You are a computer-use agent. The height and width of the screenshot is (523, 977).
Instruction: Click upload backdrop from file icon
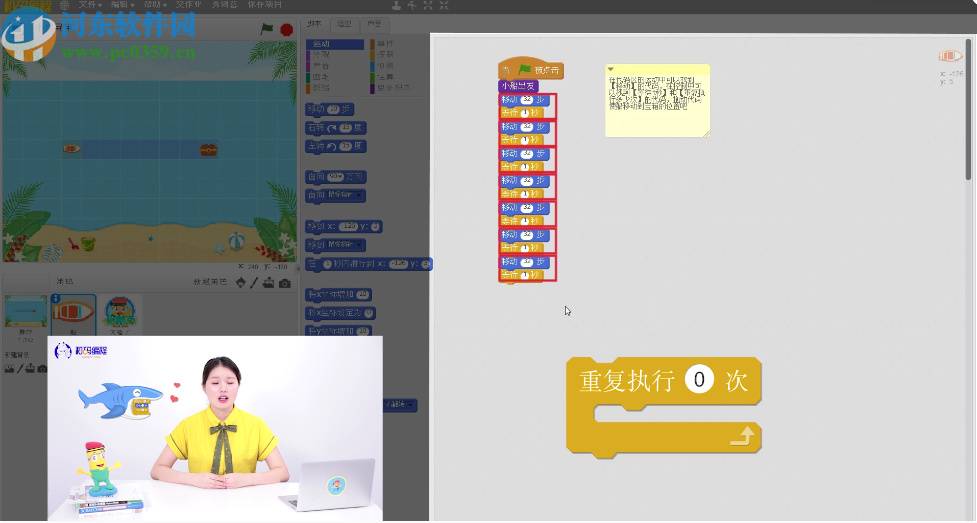pyautogui.click(x=31, y=369)
